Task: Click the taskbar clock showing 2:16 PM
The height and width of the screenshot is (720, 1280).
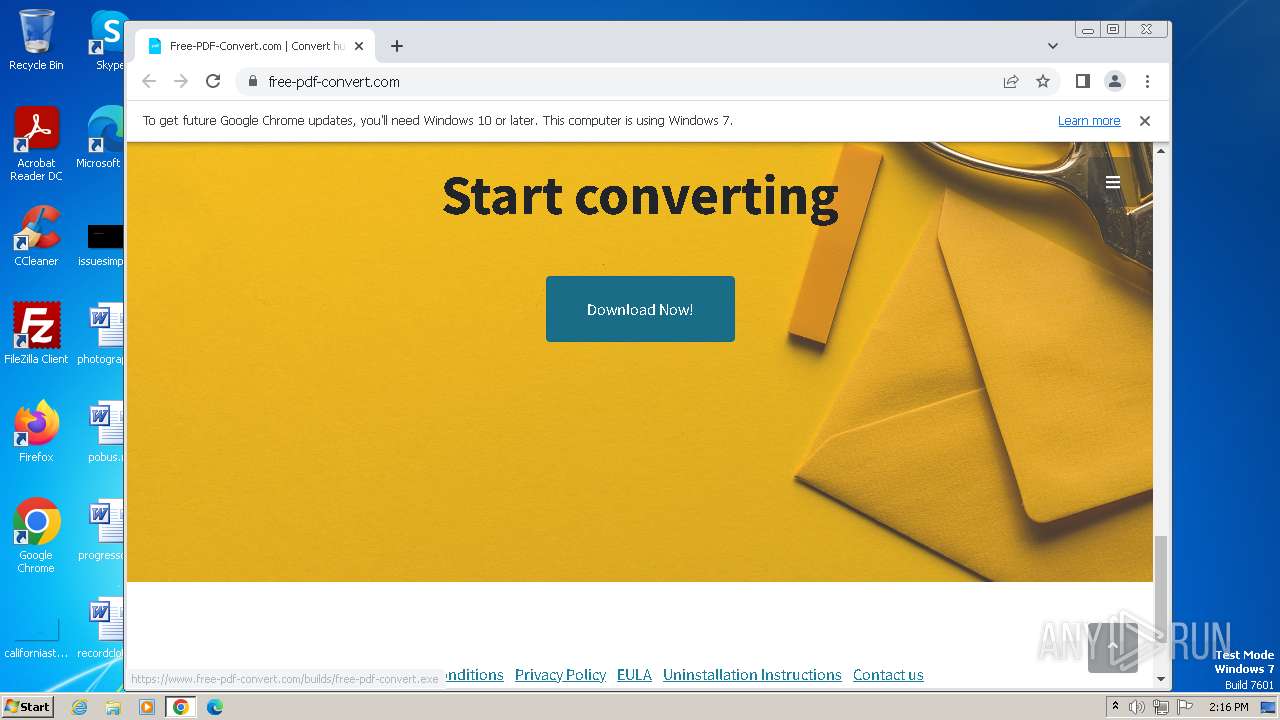Action: coord(1228,706)
